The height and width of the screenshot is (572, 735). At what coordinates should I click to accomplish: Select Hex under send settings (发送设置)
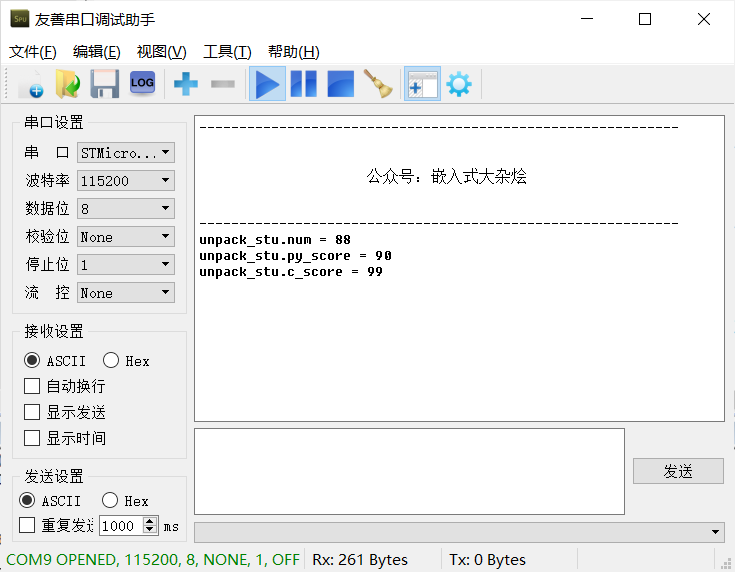[x=125, y=501]
